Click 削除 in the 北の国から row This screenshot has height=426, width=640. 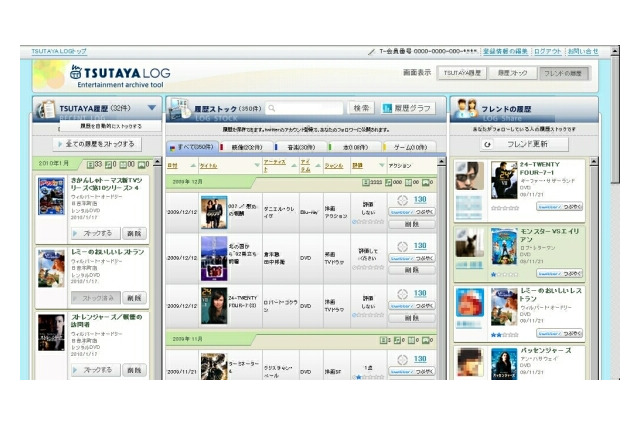coord(411,270)
